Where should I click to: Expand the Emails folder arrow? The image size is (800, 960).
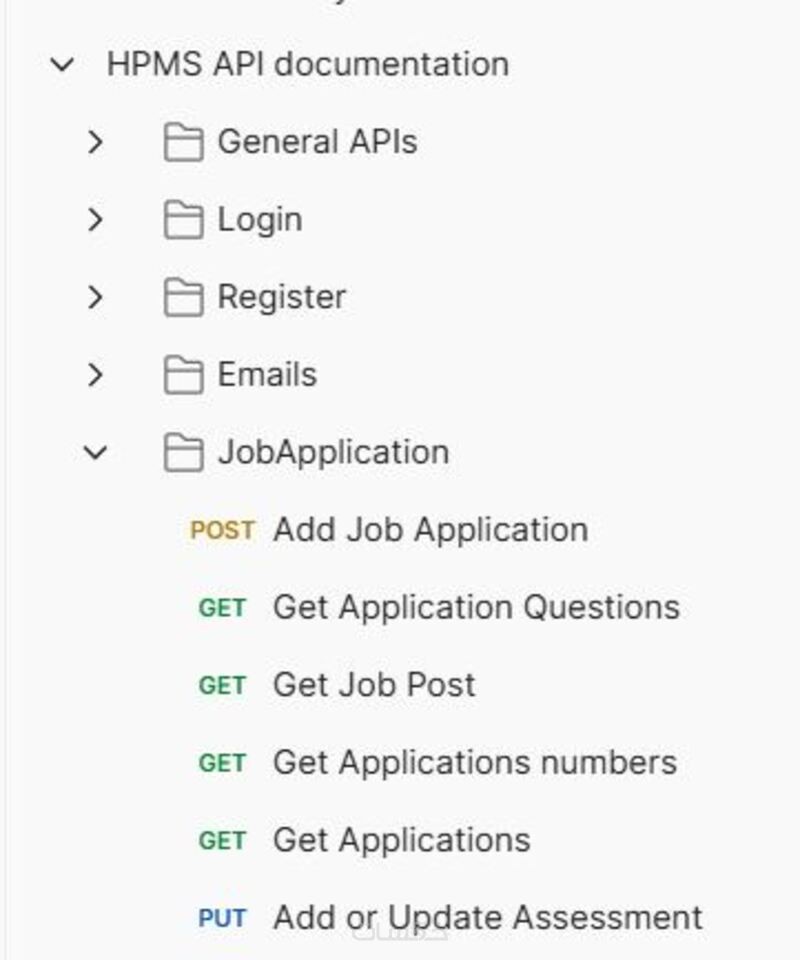tap(95, 375)
